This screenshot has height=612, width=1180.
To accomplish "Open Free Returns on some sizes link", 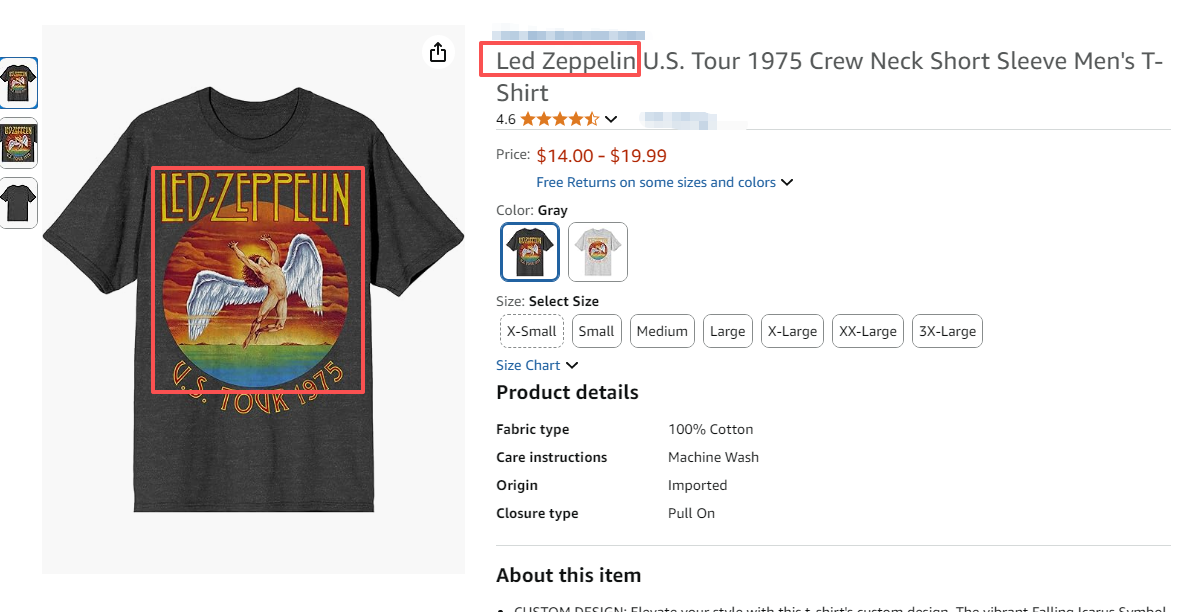I will coord(656,183).
